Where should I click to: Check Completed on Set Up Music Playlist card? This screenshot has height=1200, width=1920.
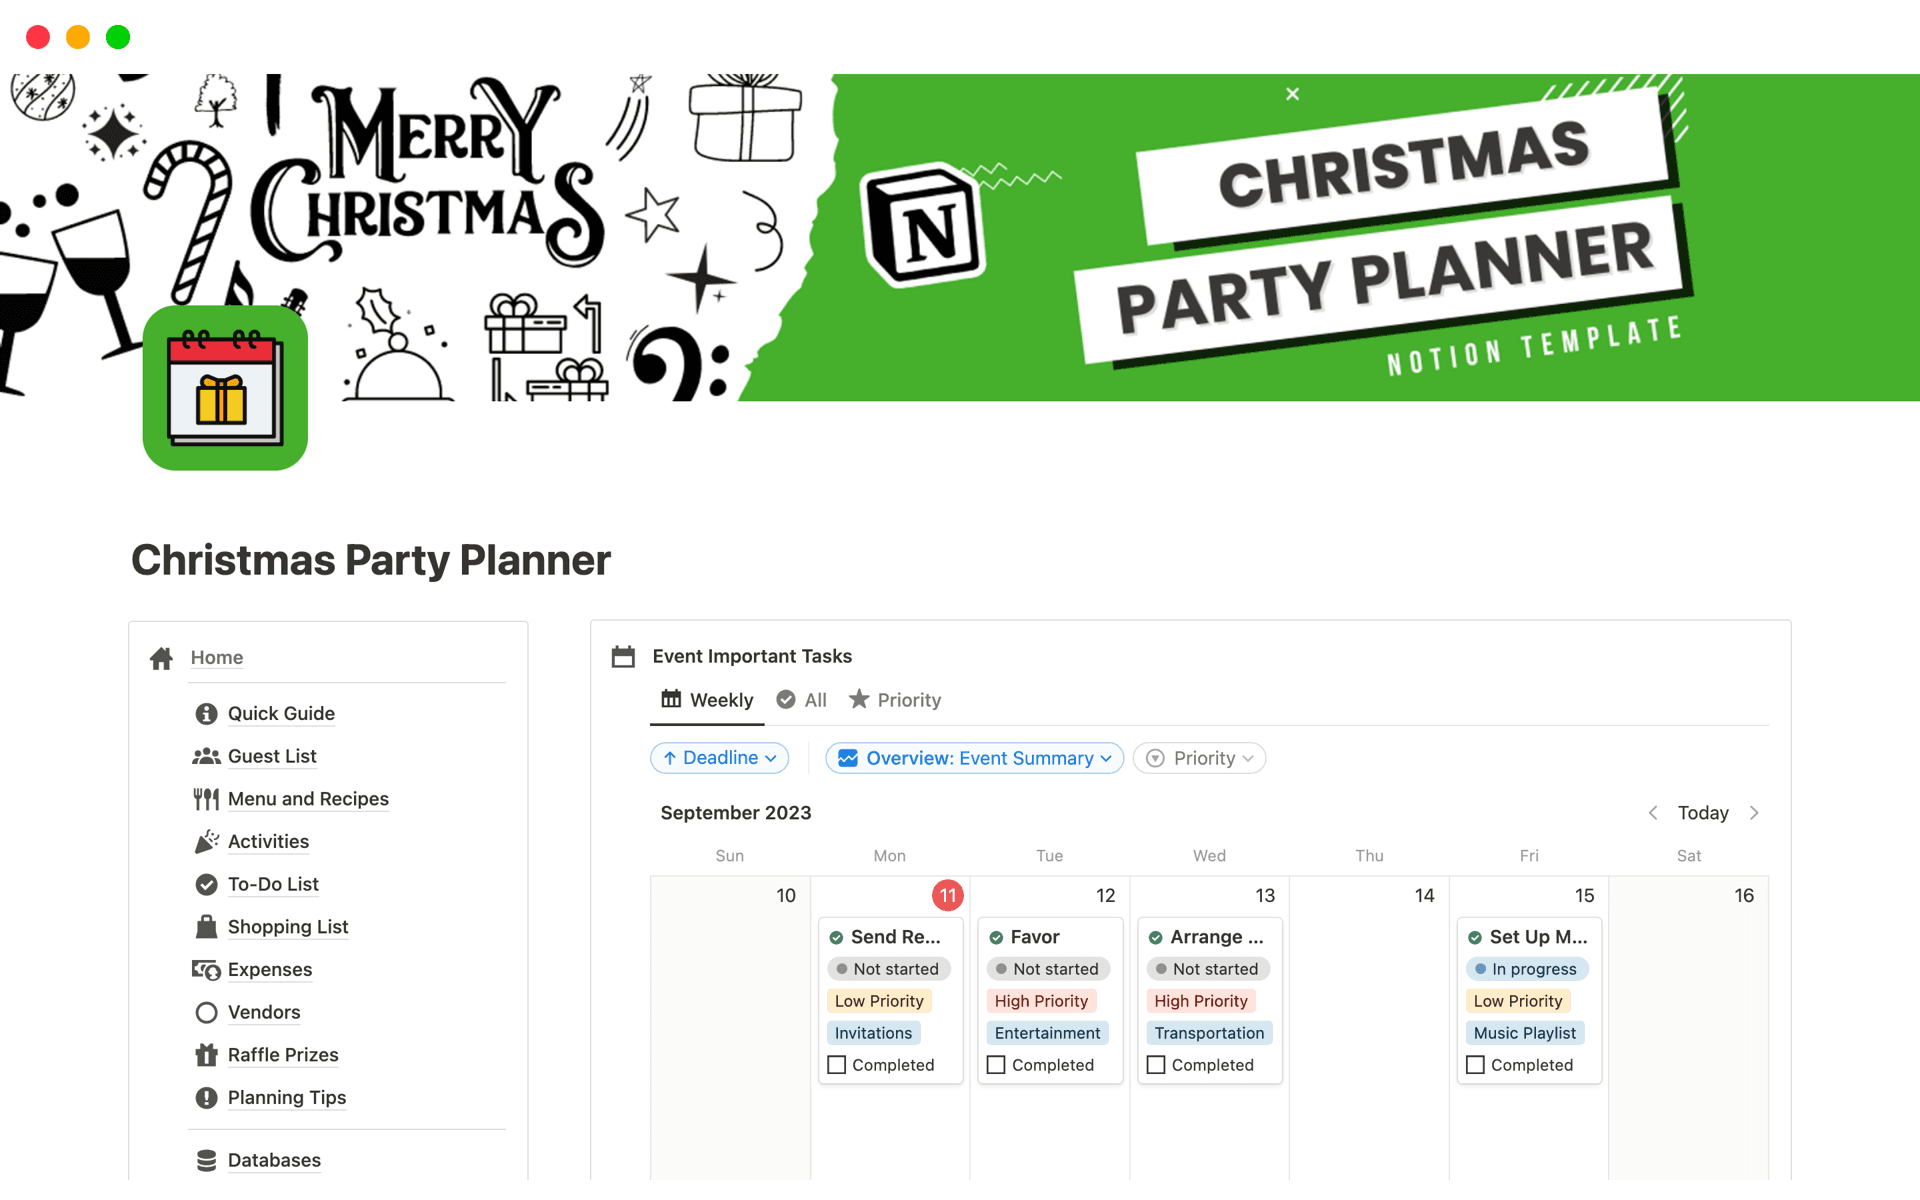(1475, 1064)
